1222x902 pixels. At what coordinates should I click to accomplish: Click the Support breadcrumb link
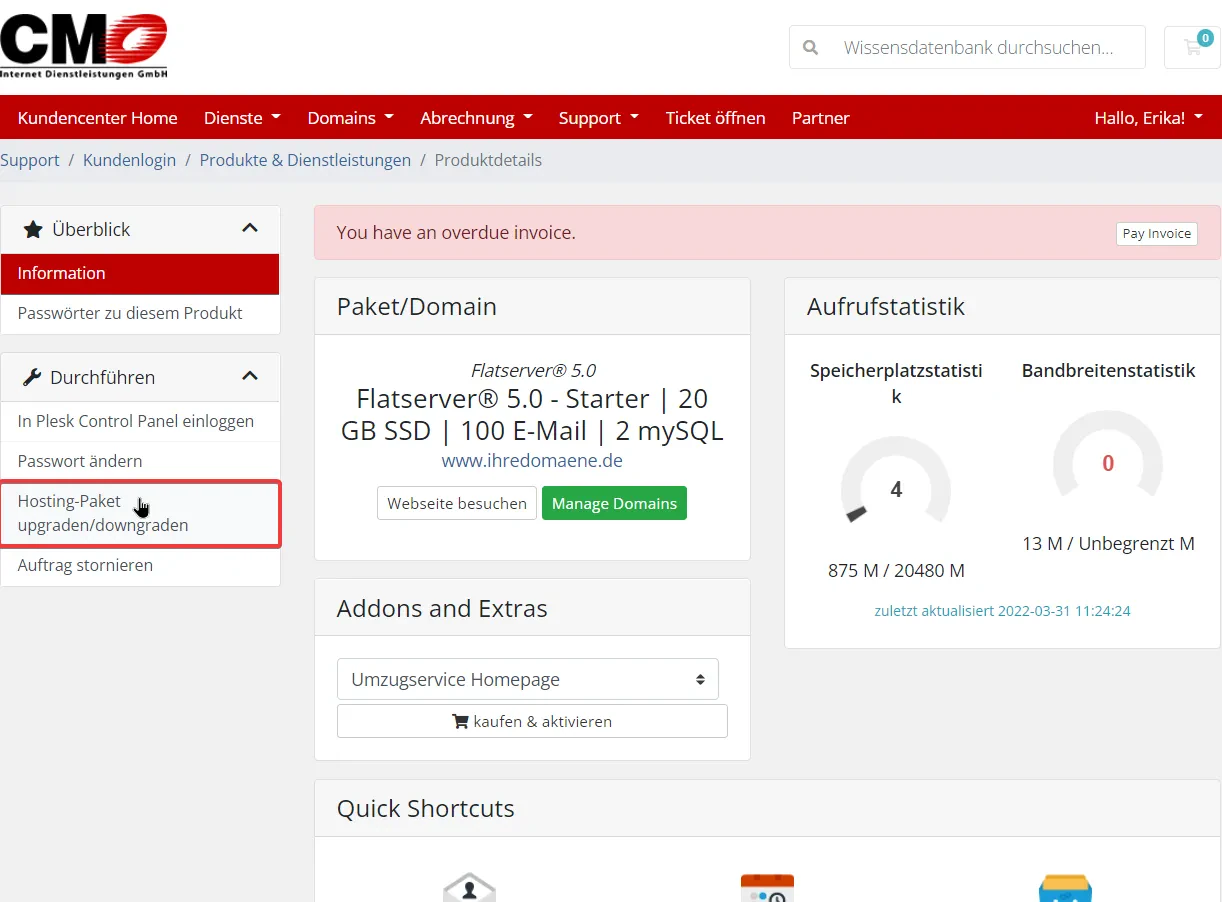30,160
